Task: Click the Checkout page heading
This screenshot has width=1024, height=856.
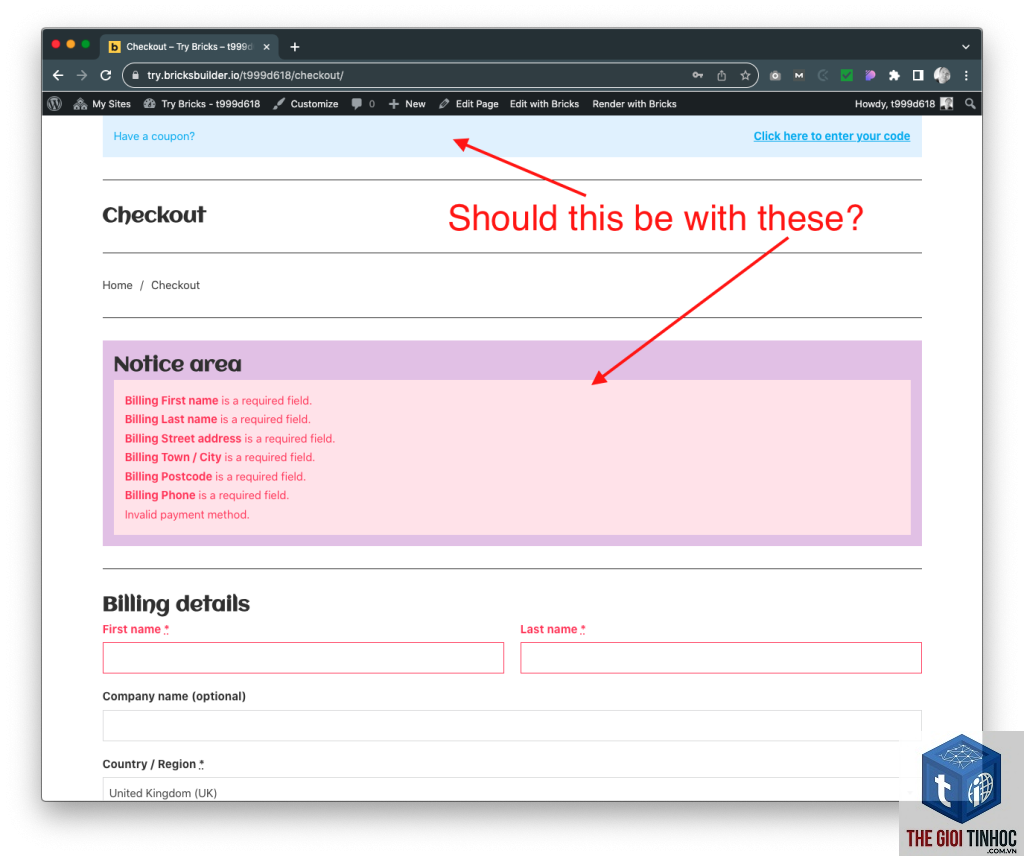Action: [154, 215]
